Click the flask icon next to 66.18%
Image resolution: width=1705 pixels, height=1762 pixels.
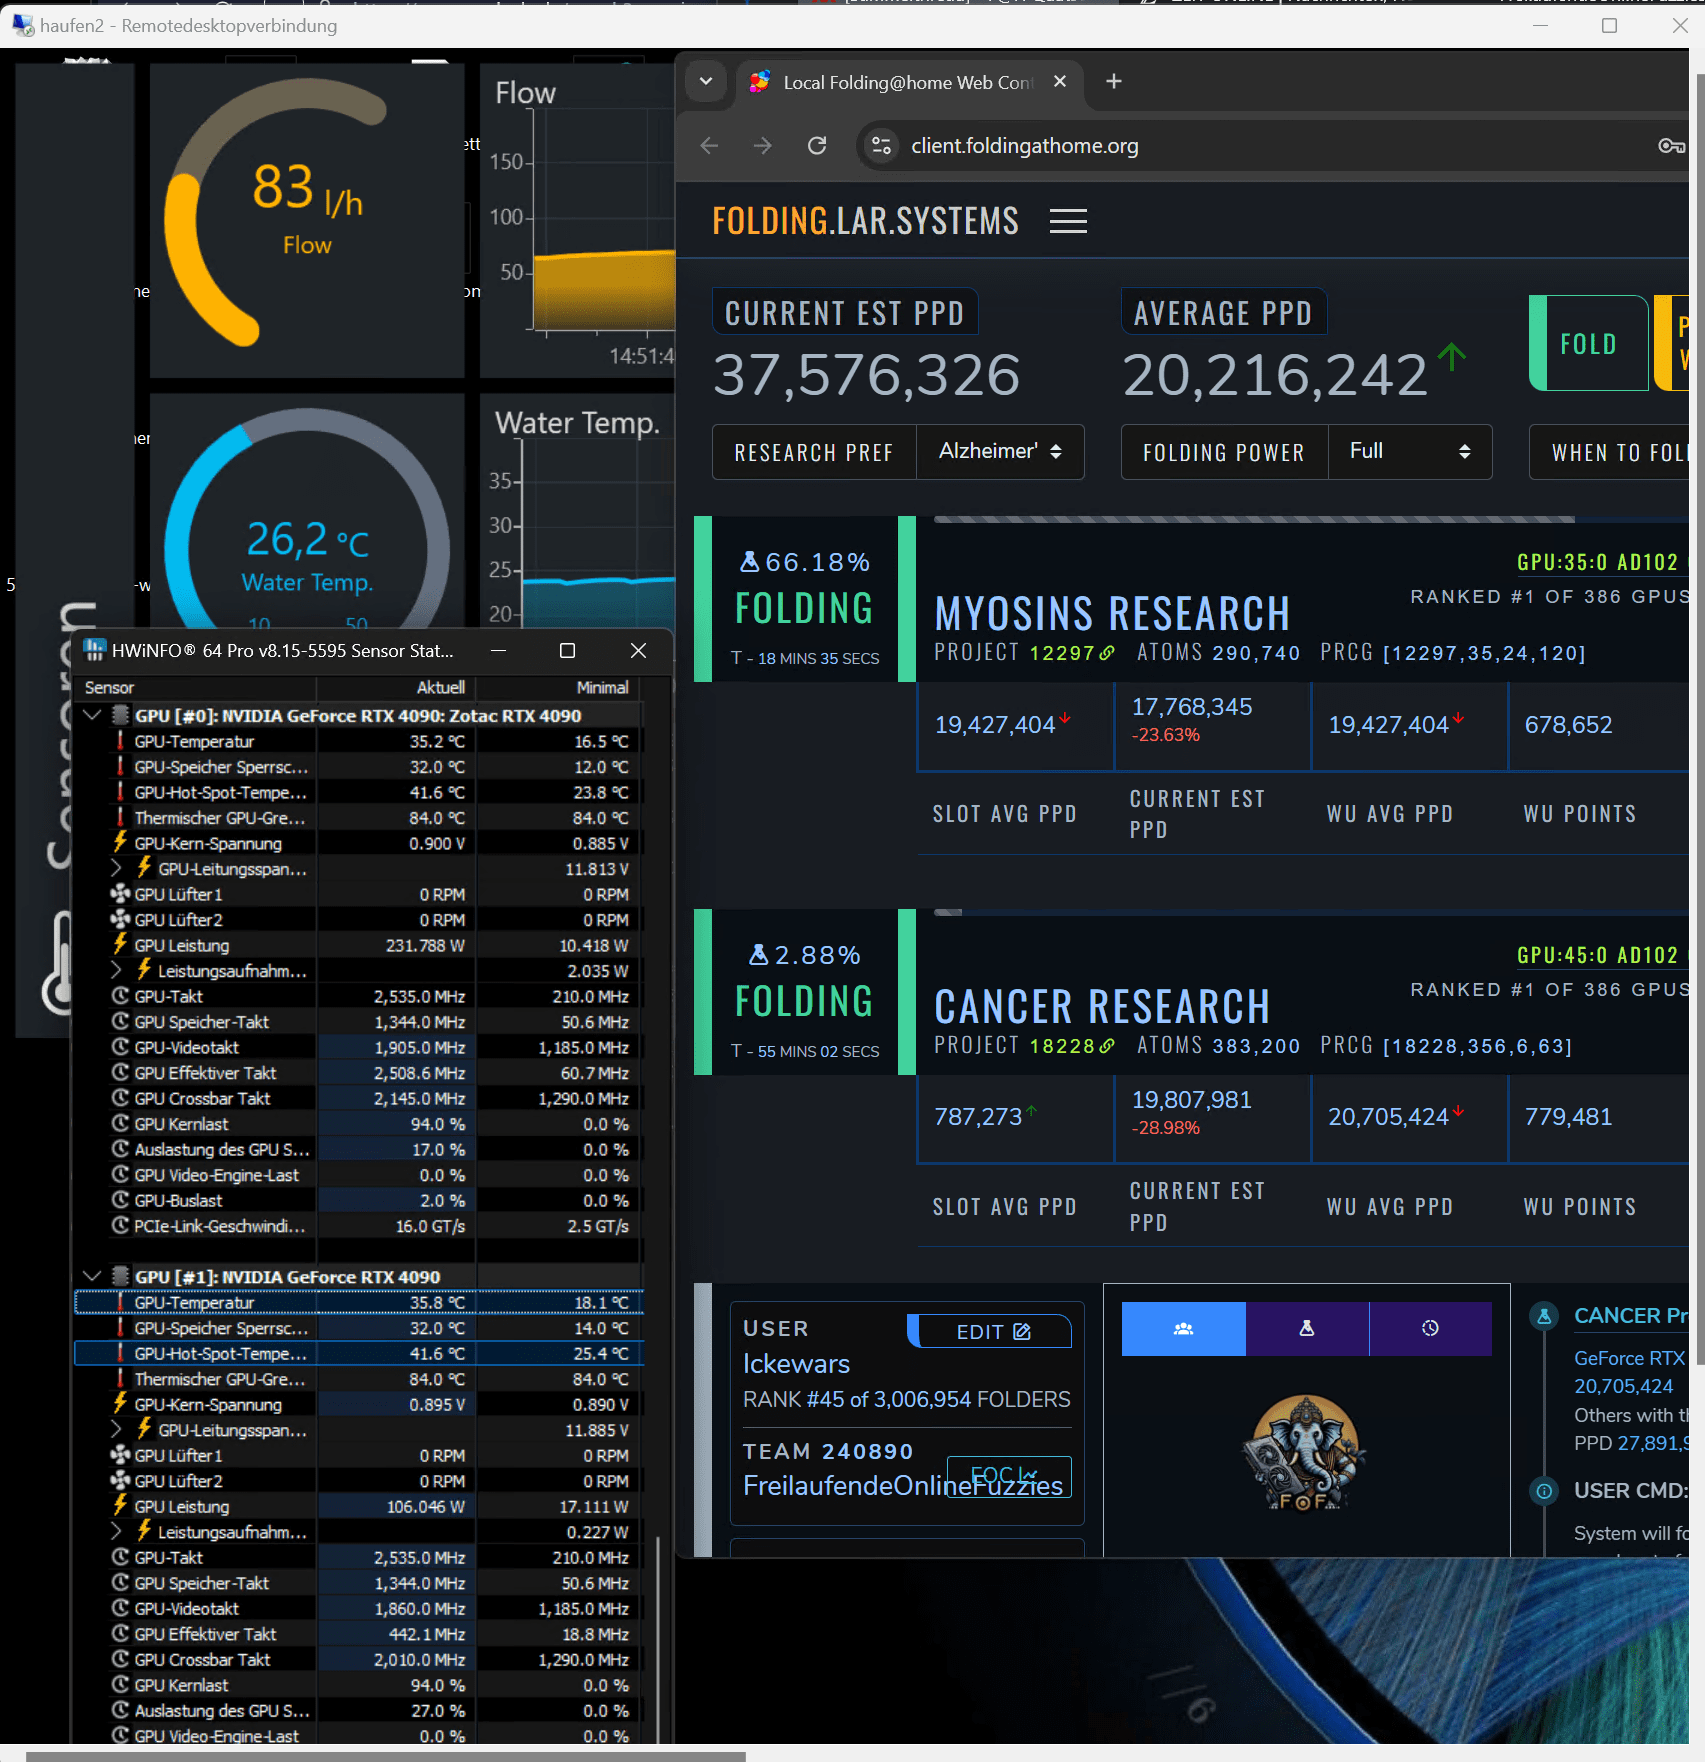point(749,562)
